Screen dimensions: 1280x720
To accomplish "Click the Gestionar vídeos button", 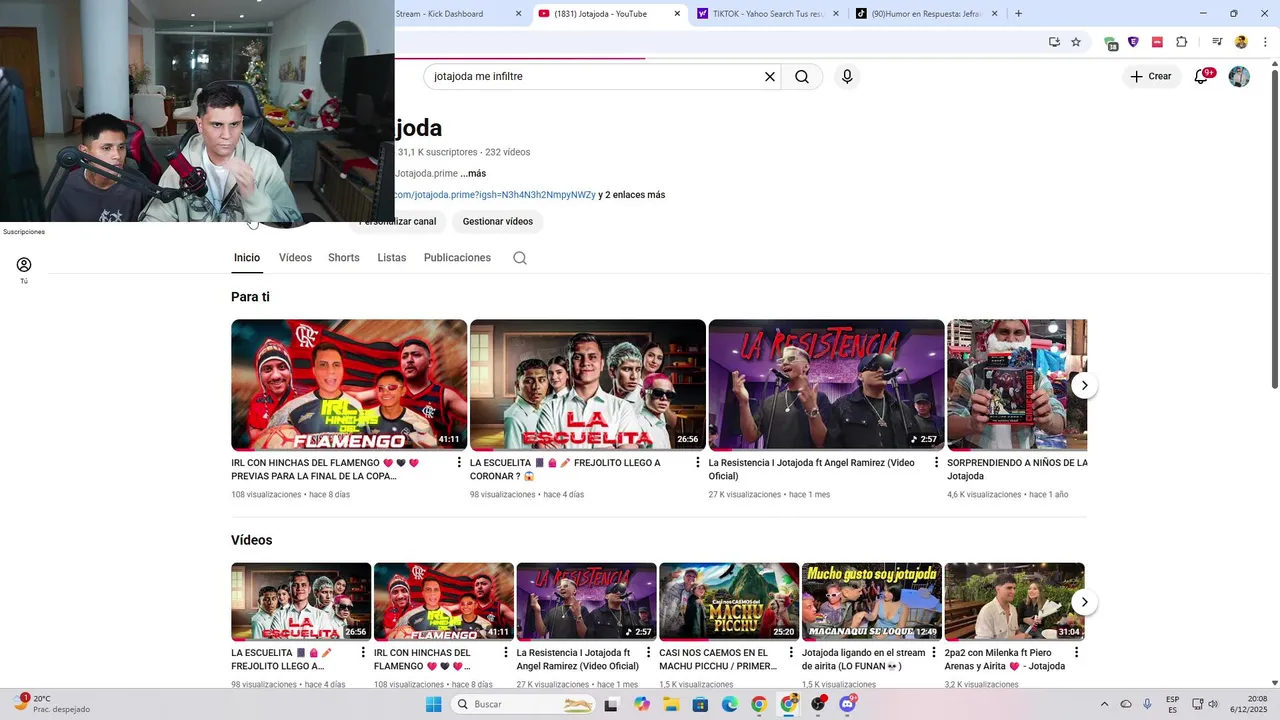I will [x=498, y=221].
